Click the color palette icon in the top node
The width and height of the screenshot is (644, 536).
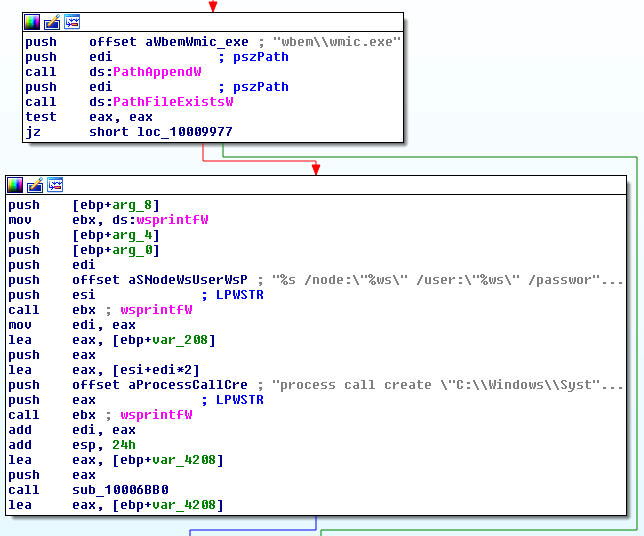(x=32, y=22)
